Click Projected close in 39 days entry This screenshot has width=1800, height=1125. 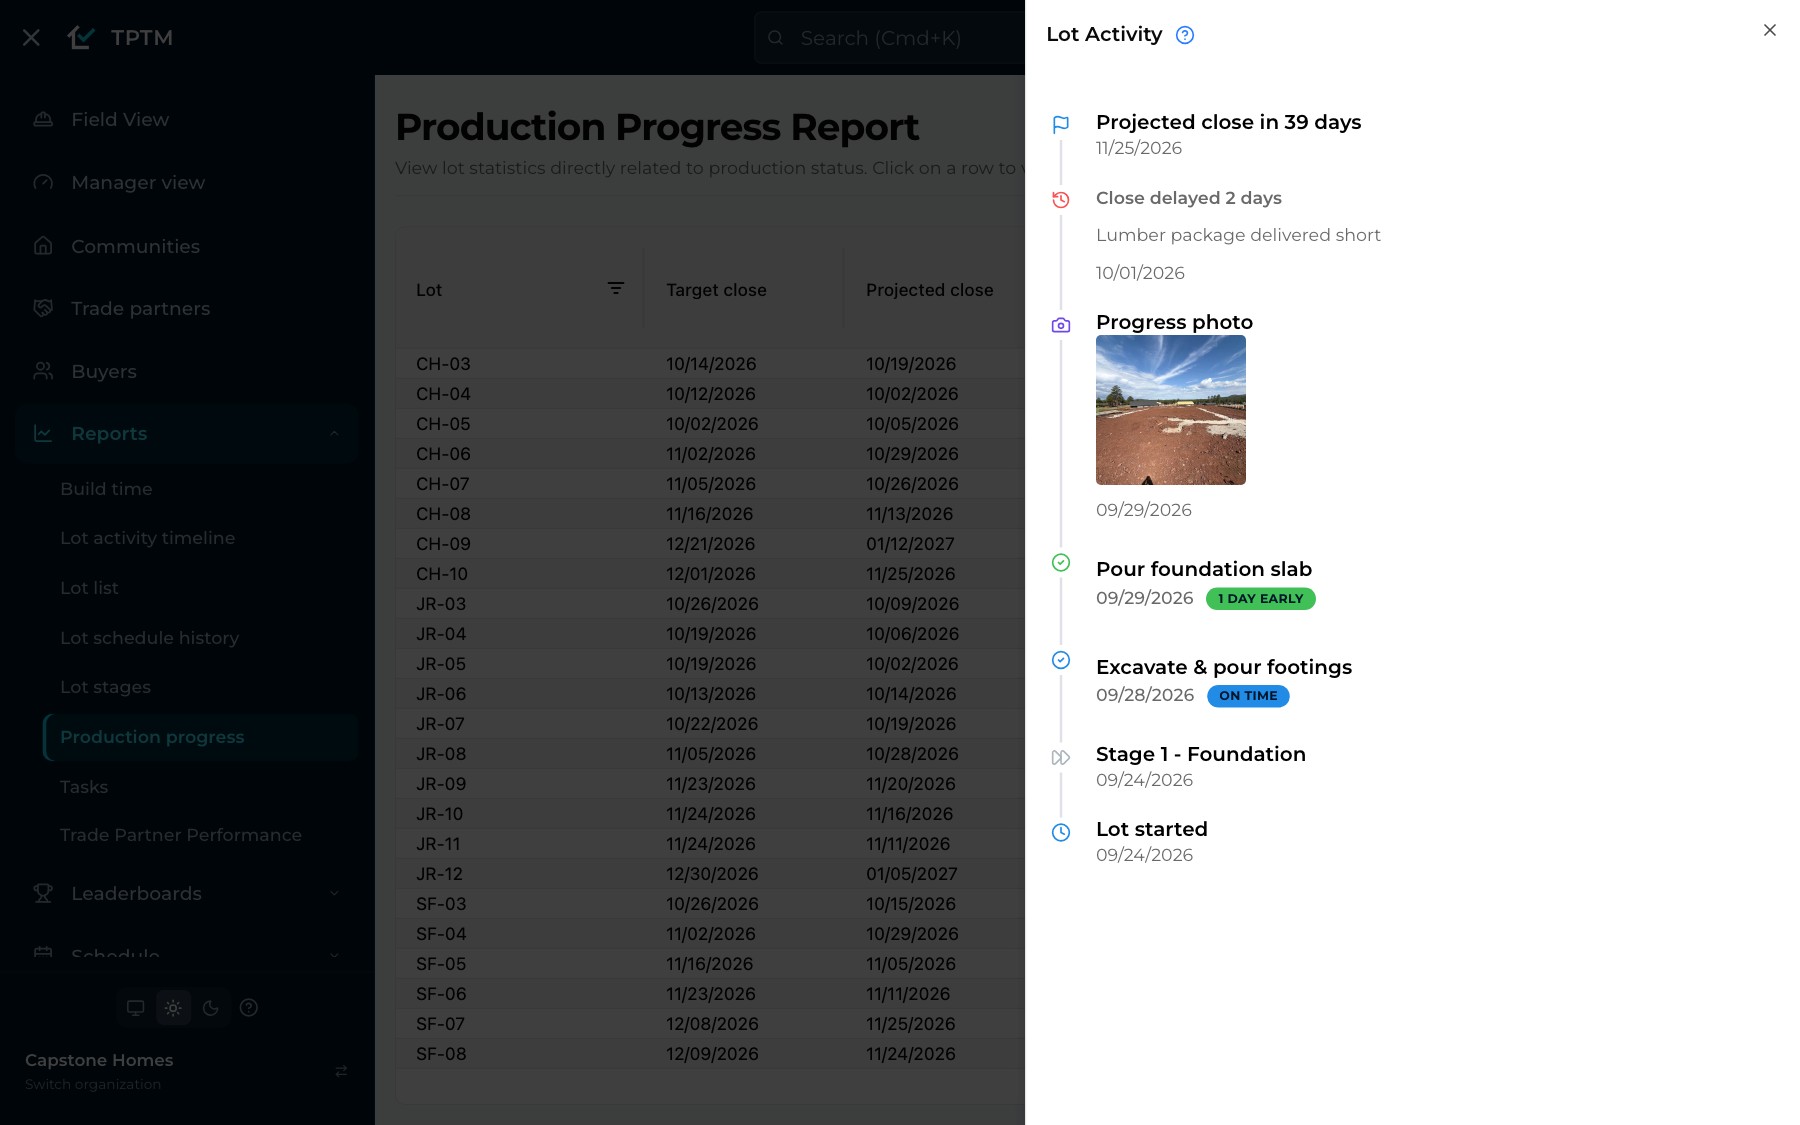point(1228,122)
